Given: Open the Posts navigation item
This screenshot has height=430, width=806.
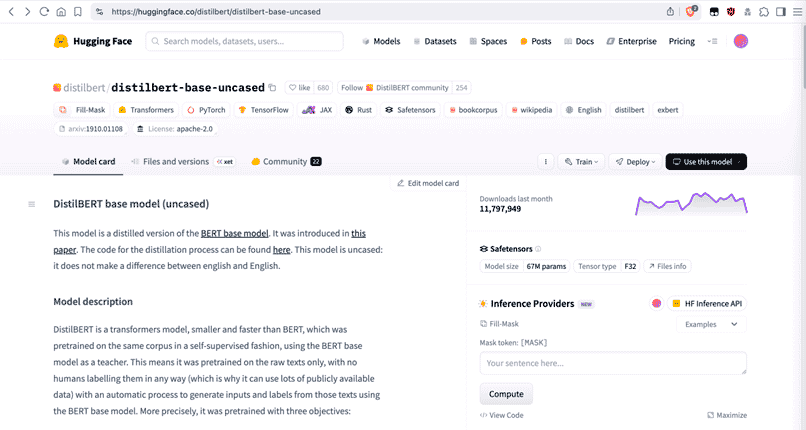Looking at the screenshot, I should click(x=535, y=41).
